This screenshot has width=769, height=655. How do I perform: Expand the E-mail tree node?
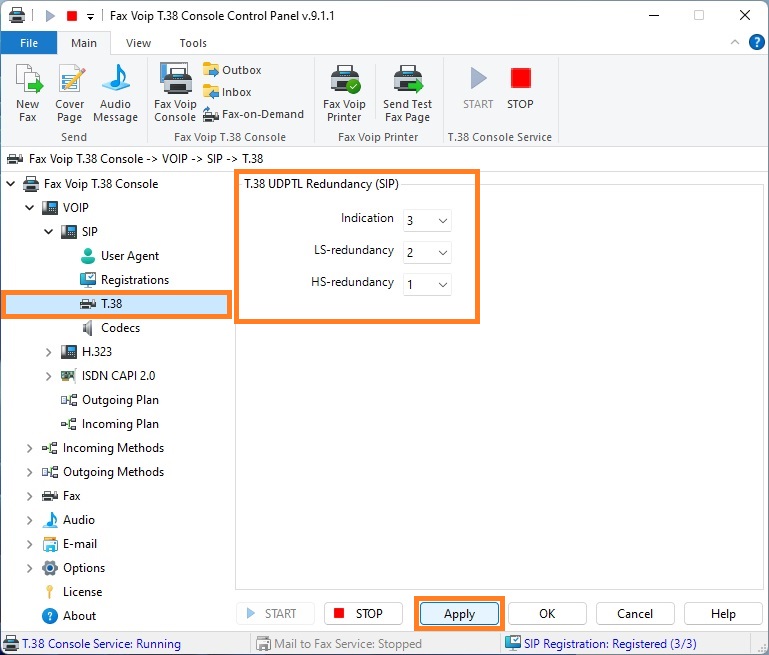(x=29, y=544)
